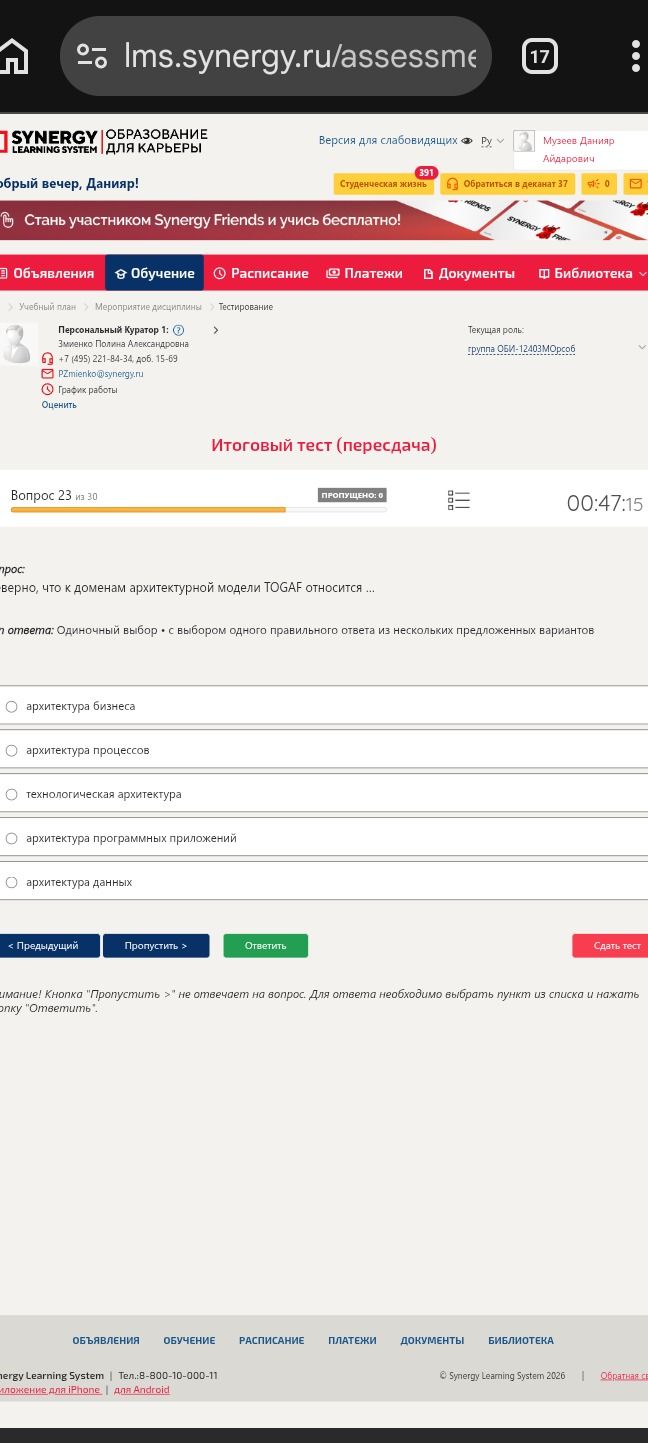This screenshot has height=1443, width=648.
Task: Expand curator details with the chevron arrow
Action: coord(215,330)
